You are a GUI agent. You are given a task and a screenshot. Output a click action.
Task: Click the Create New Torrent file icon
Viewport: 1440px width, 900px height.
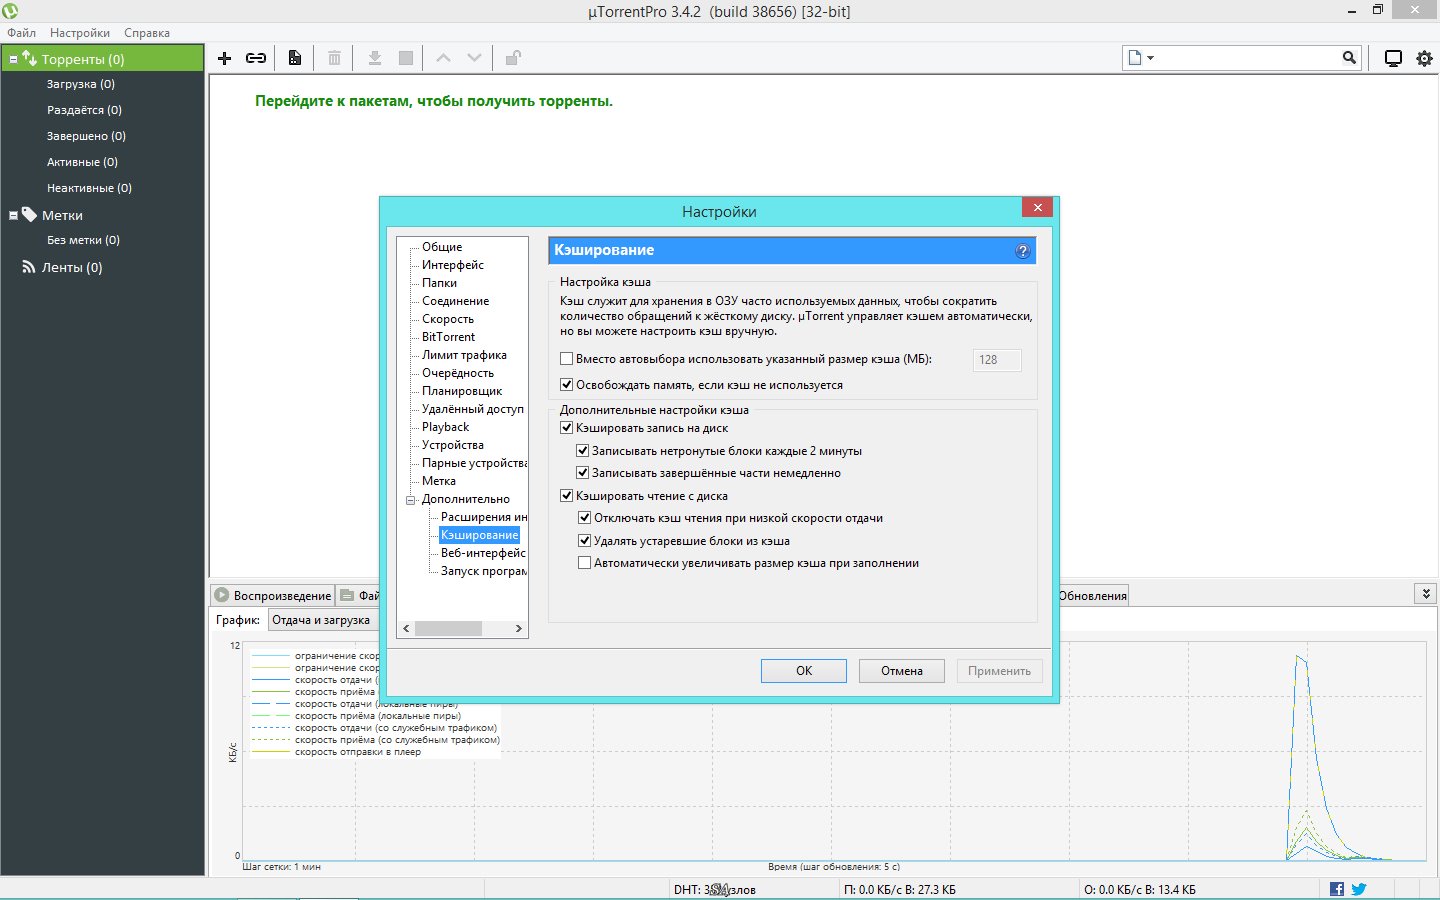[295, 58]
